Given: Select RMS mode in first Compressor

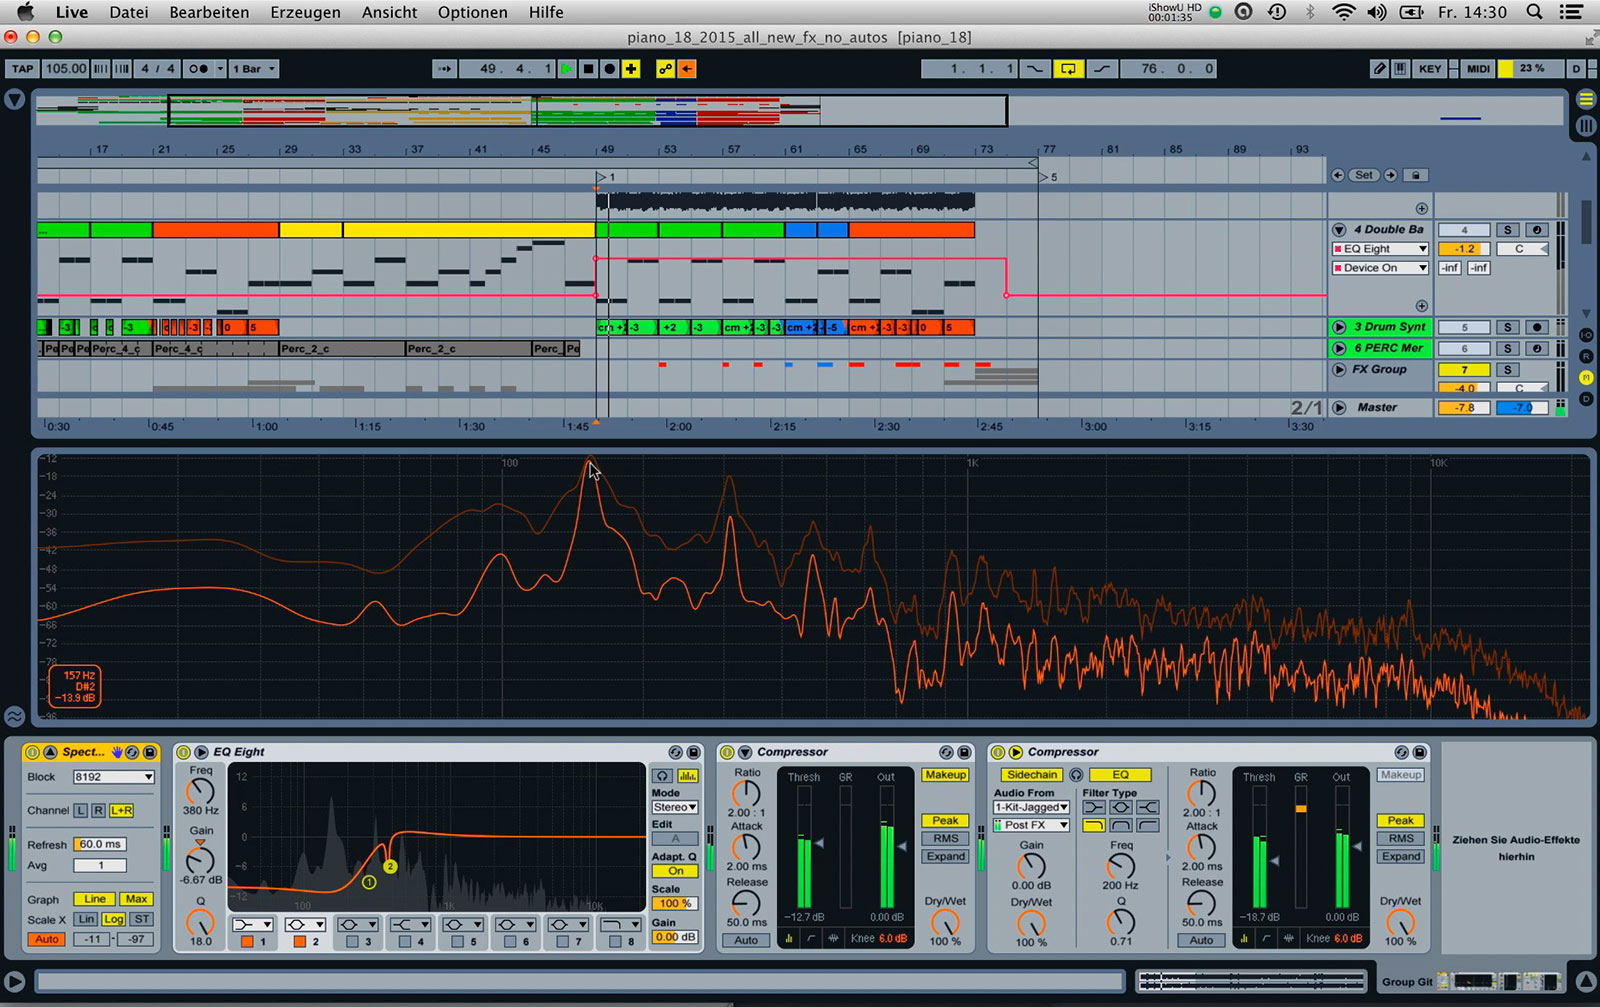Looking at the screenshot, I should click(x=945, y=838).
